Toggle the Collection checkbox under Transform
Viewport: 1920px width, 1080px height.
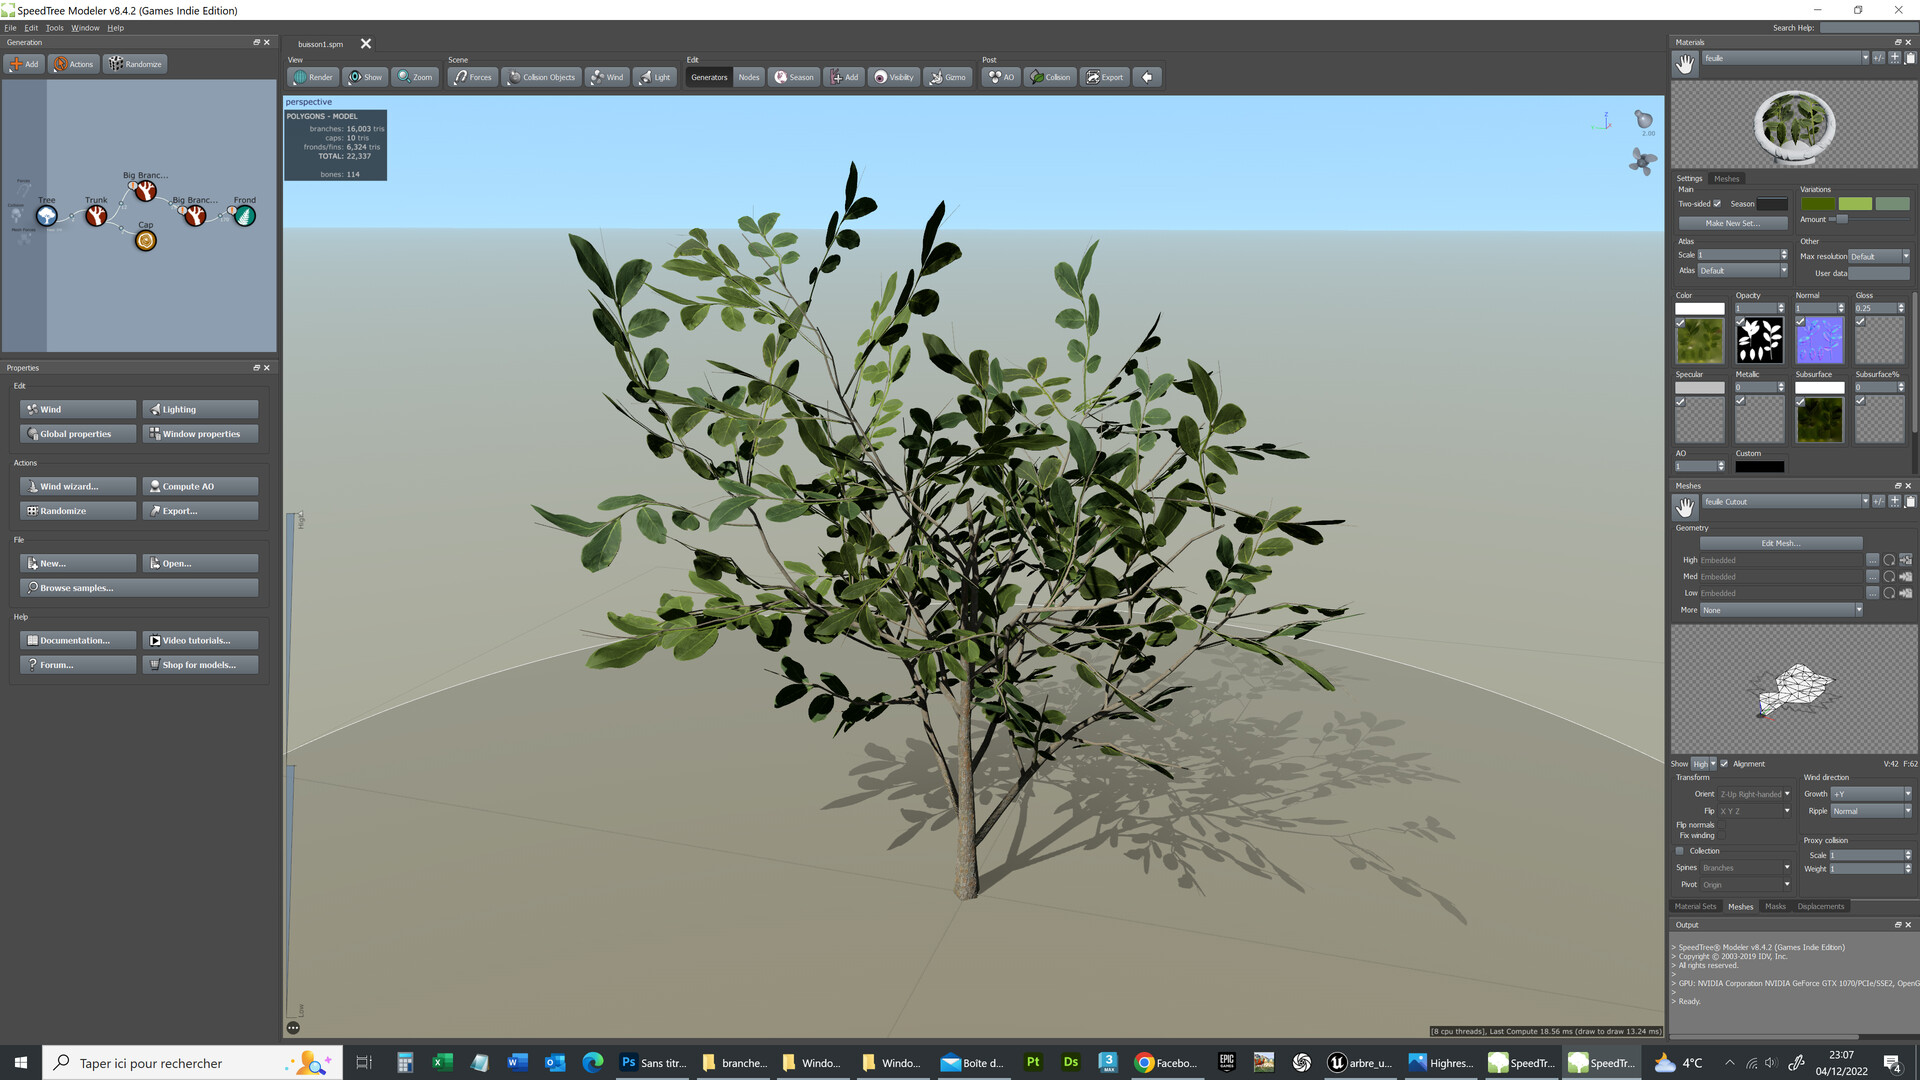click(x=1680, y=850)
